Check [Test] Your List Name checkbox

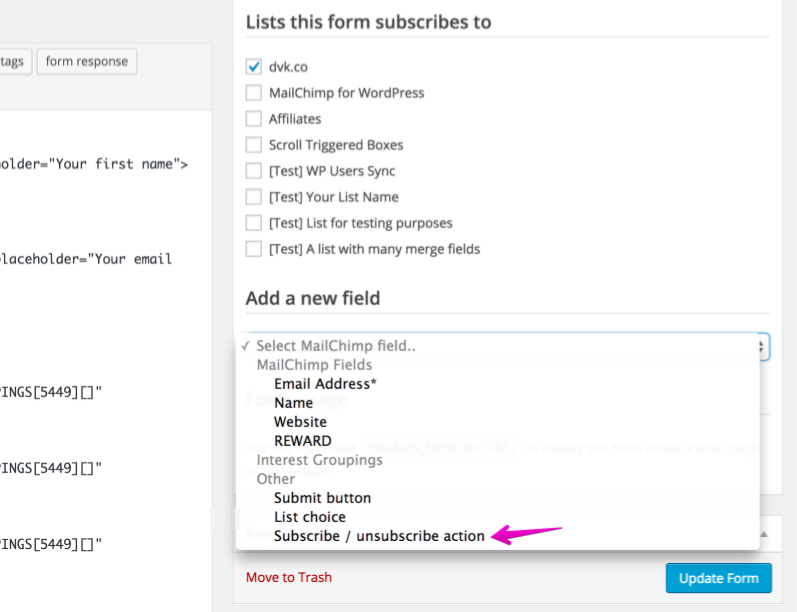tap(254, 197)
